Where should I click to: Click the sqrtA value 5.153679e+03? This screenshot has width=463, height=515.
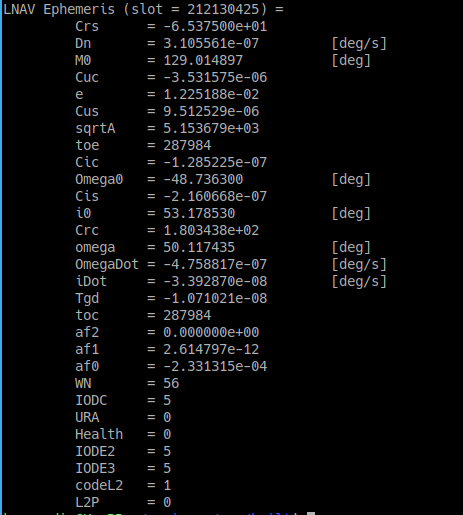click(211, 128)
